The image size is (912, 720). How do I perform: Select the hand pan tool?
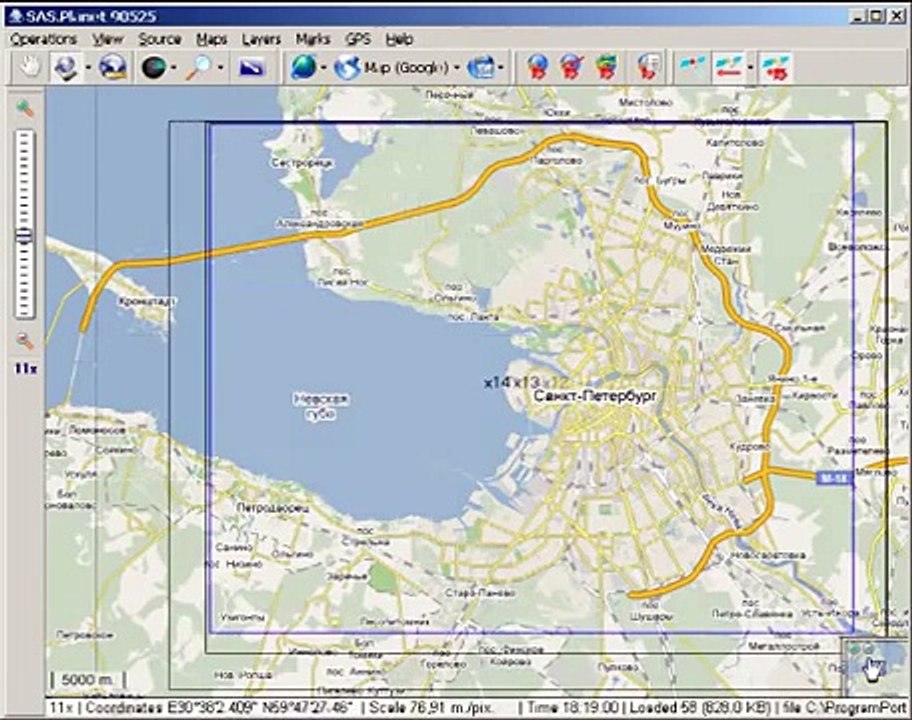coord(28,67)
